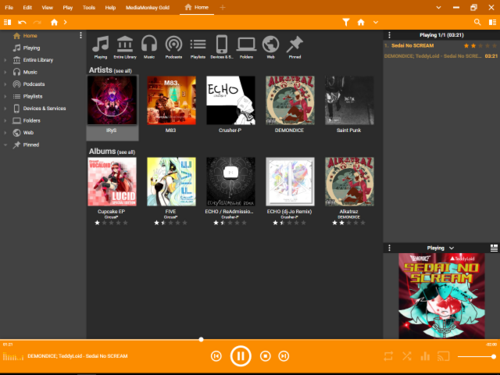Expand the Folders tree node
Screen dimensions: 500x375
(5, 121)
